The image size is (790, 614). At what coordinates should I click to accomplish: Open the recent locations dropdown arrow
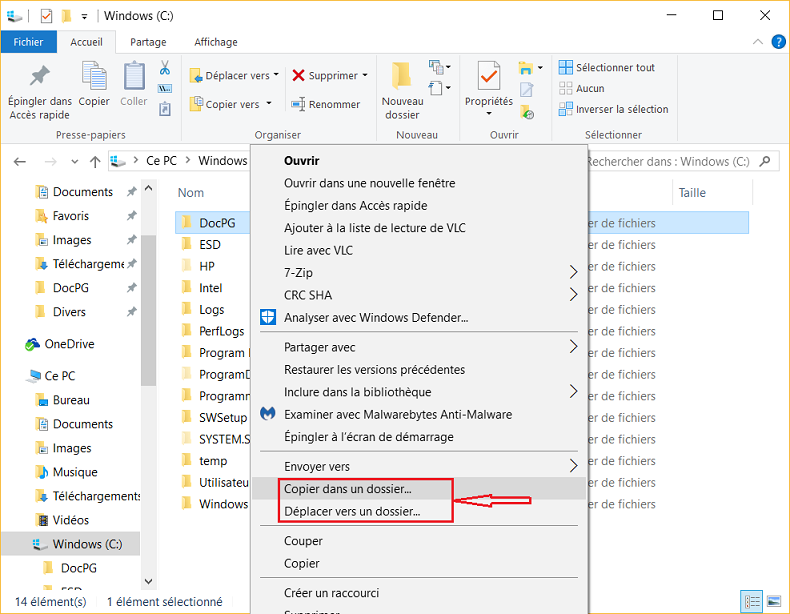75,162
